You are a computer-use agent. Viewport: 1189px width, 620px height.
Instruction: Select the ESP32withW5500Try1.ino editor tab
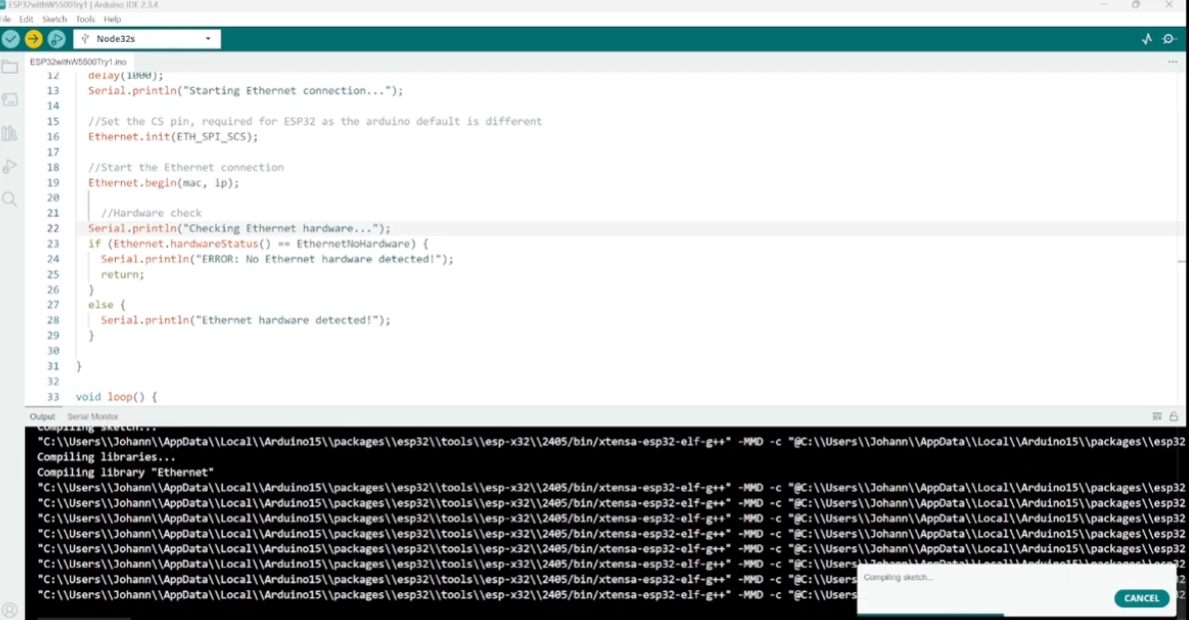(x=78, y=62)
